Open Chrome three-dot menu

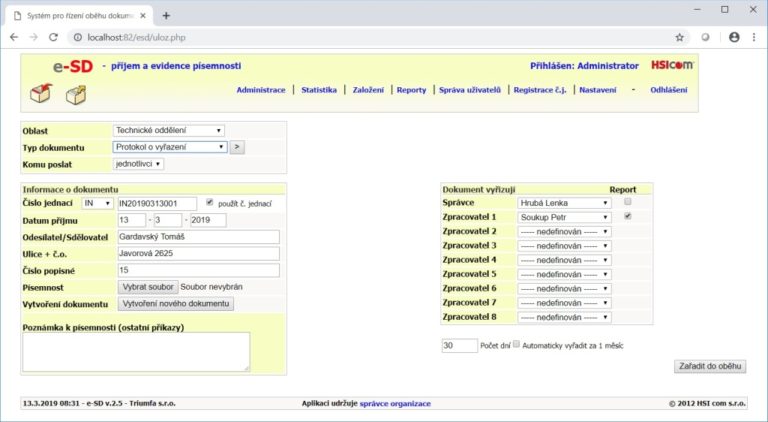pyautogui.click(x=754, y=37)
